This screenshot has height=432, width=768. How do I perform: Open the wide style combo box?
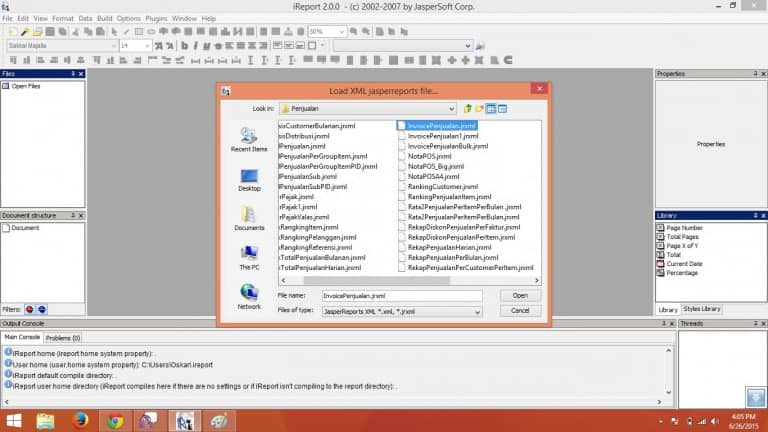click(x=403, y=46)
